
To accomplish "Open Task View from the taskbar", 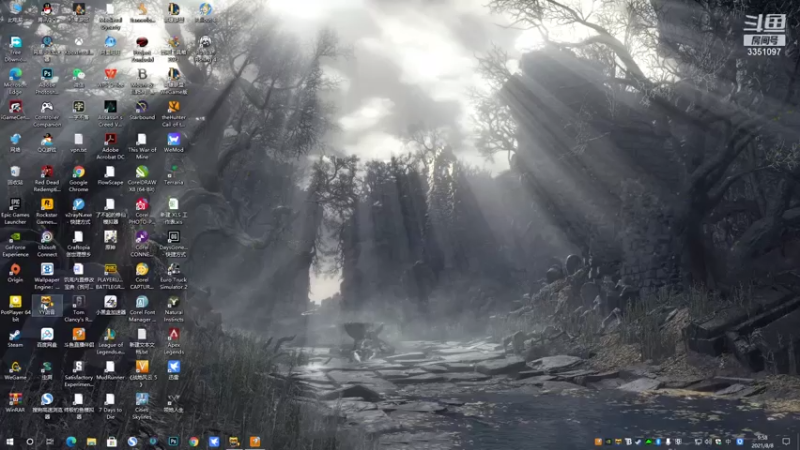I will click(49, 441).
